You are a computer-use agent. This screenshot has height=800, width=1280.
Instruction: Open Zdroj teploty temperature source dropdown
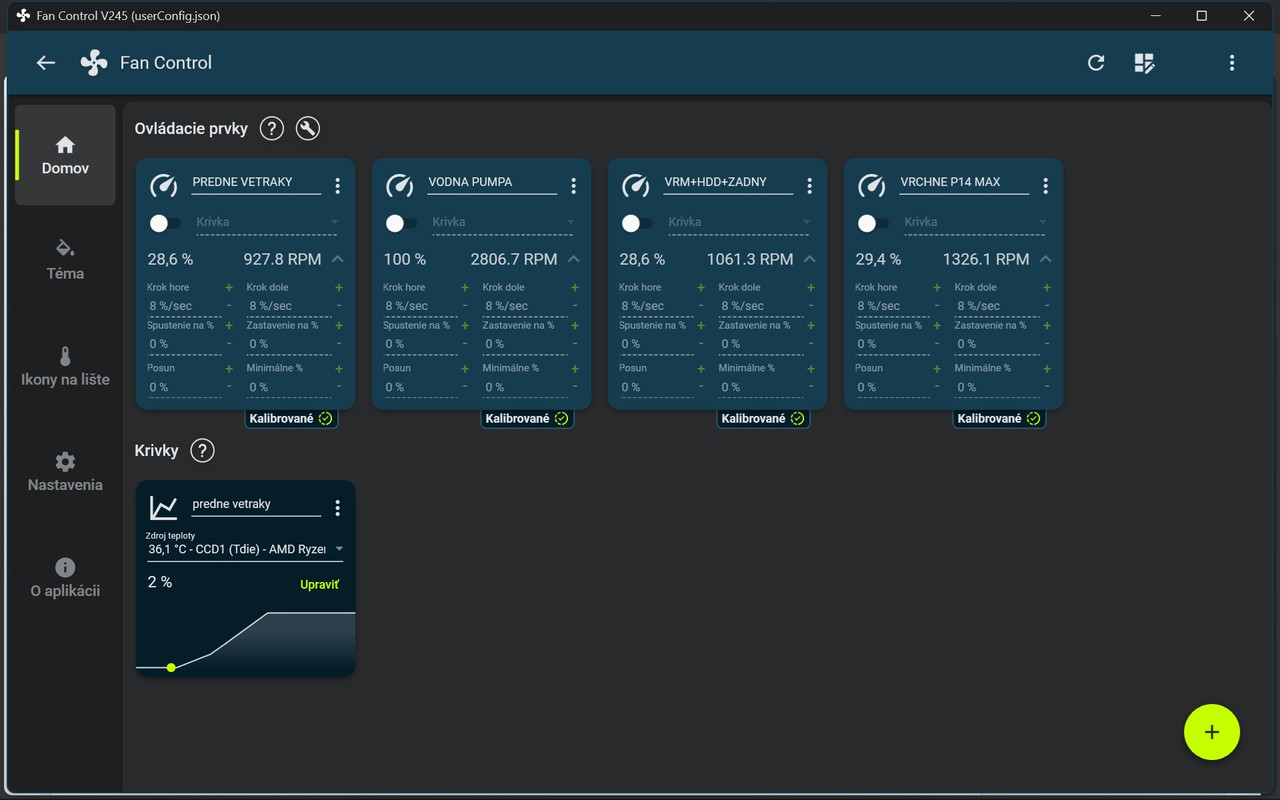245,549
